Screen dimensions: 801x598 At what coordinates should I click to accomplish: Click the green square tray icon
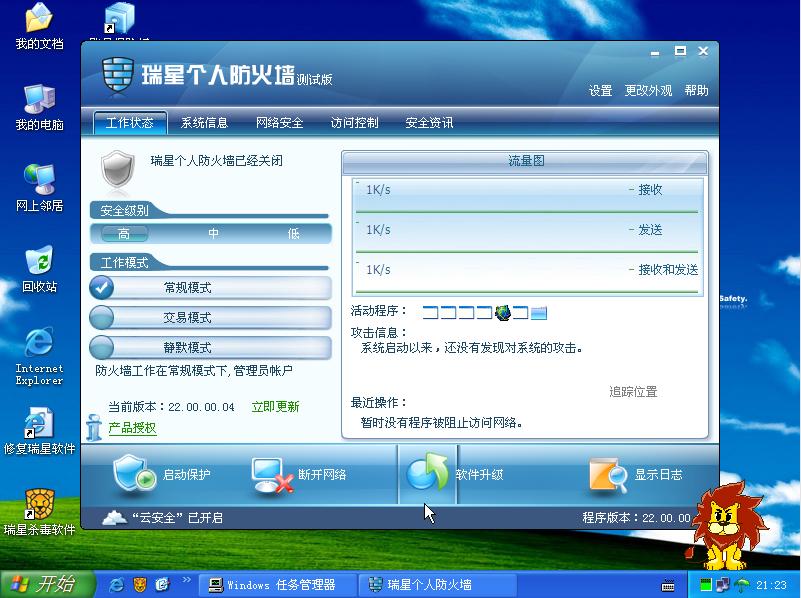click(705, 585)
